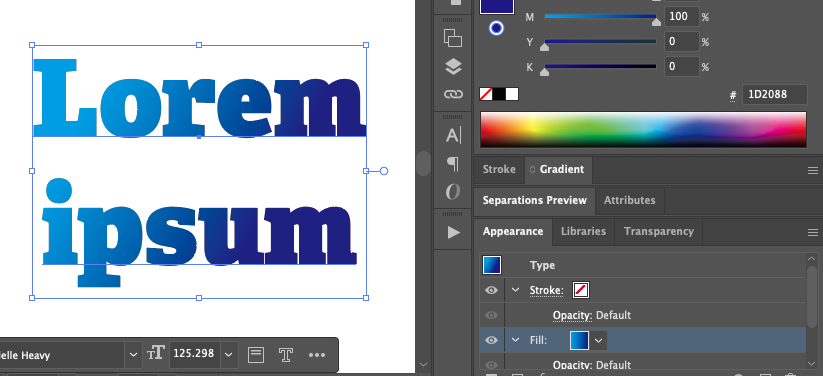Click the K black slider handle
The image size is (823, 376).
[545, 71]
